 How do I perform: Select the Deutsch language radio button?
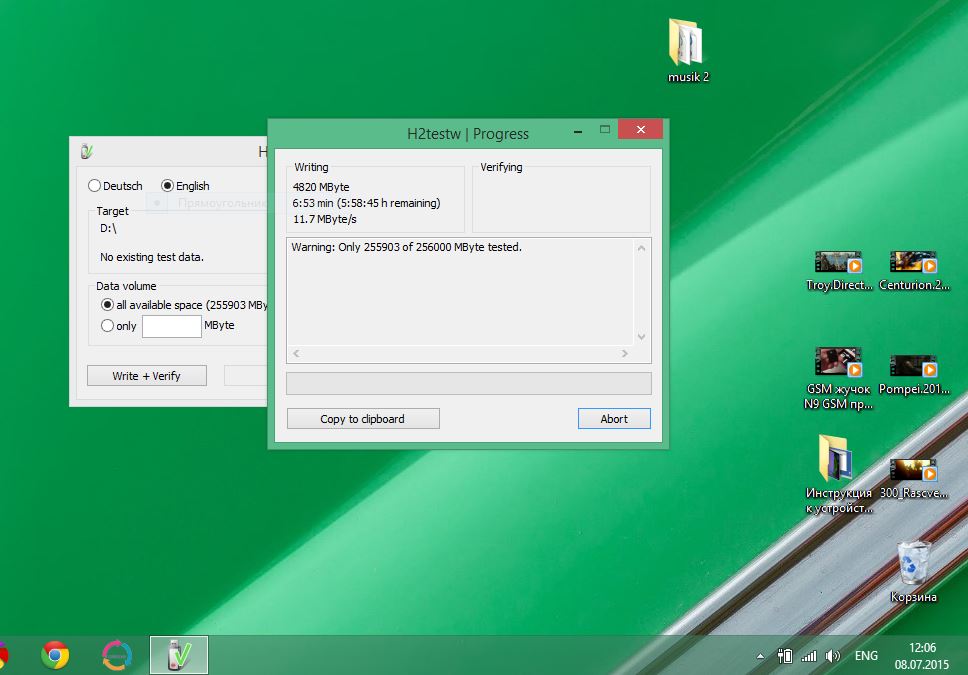(95, 186)
